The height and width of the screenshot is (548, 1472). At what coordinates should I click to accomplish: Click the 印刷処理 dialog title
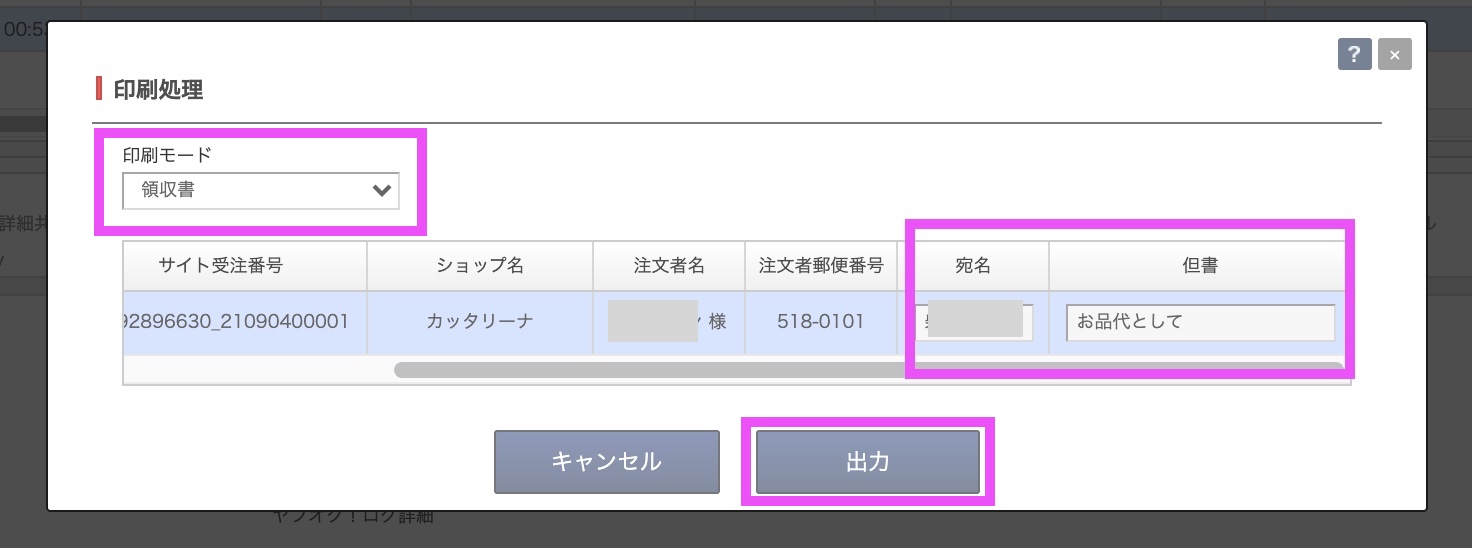pos(159,89)
